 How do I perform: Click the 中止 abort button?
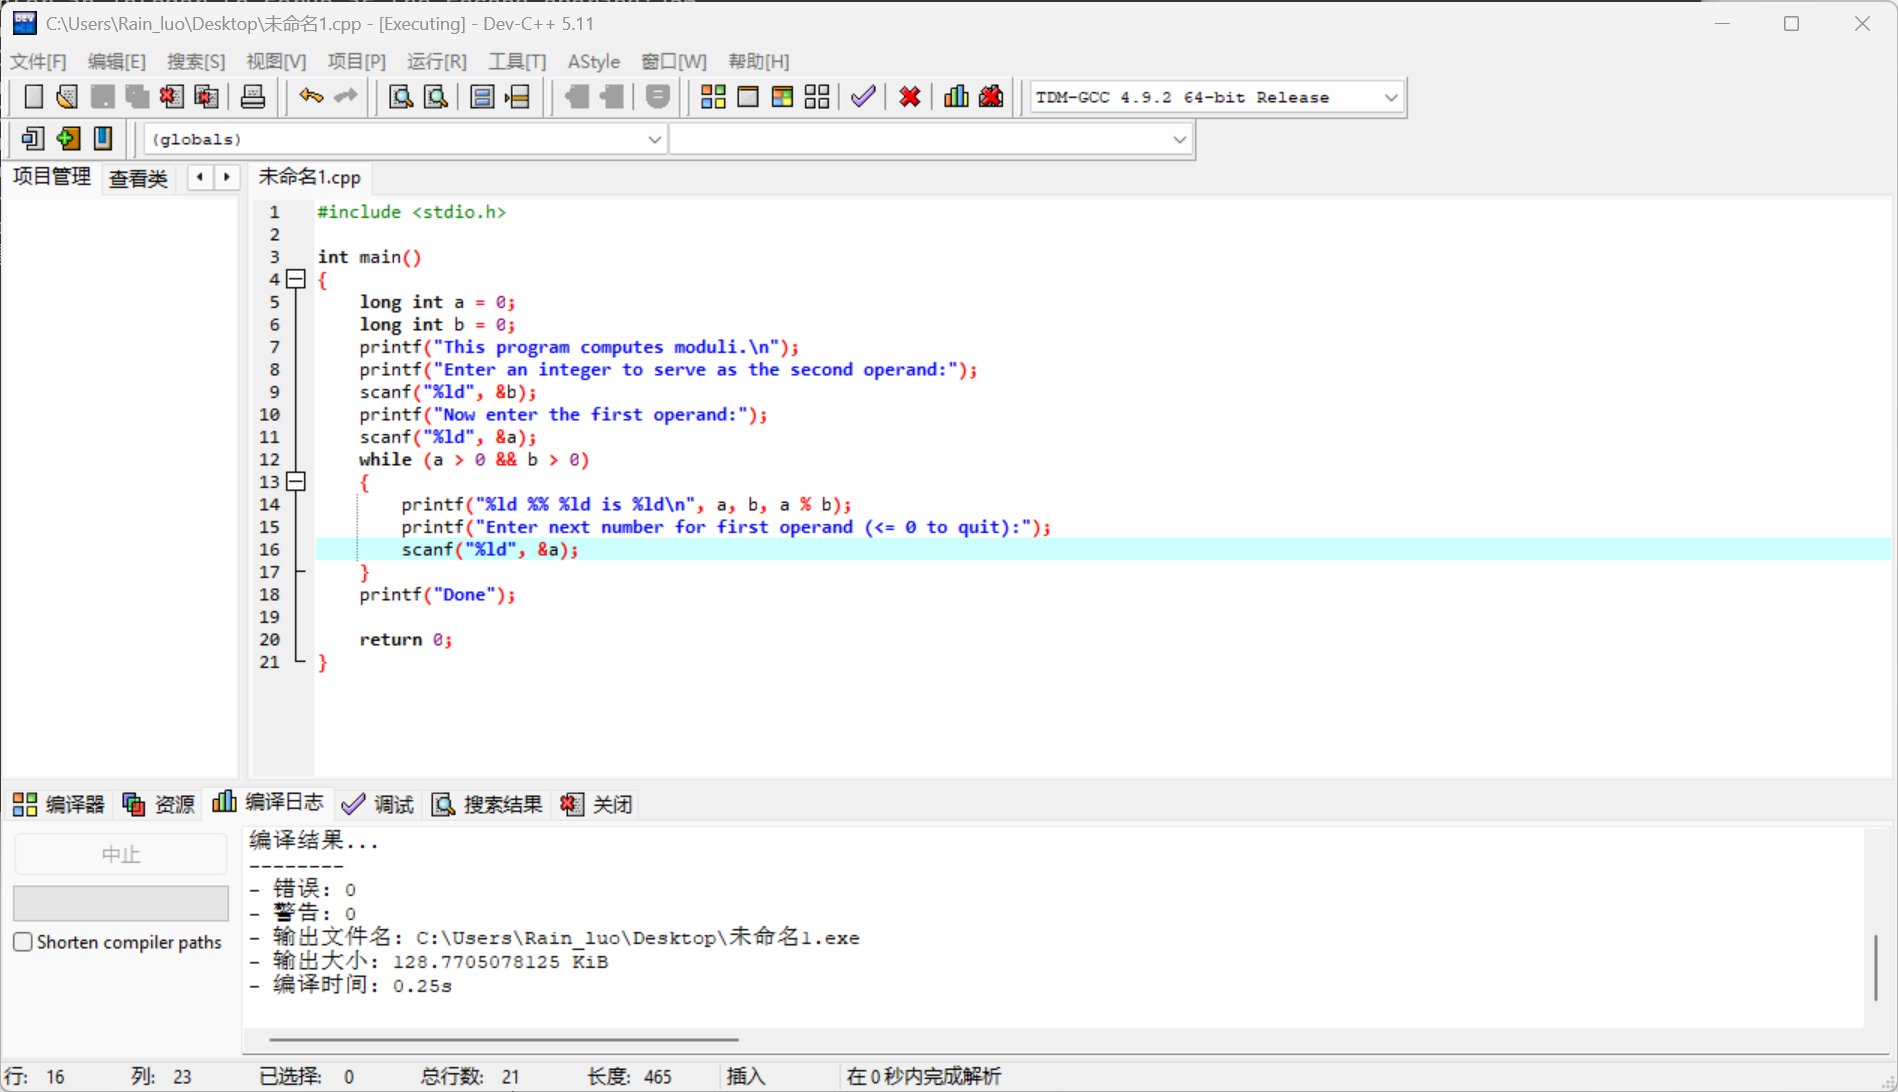coord(121,854)
